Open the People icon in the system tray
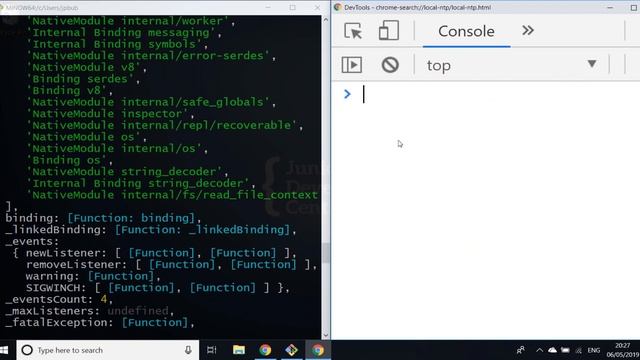Image resolution: width=640 pixels, height=360 pixels. coord(520,350)
